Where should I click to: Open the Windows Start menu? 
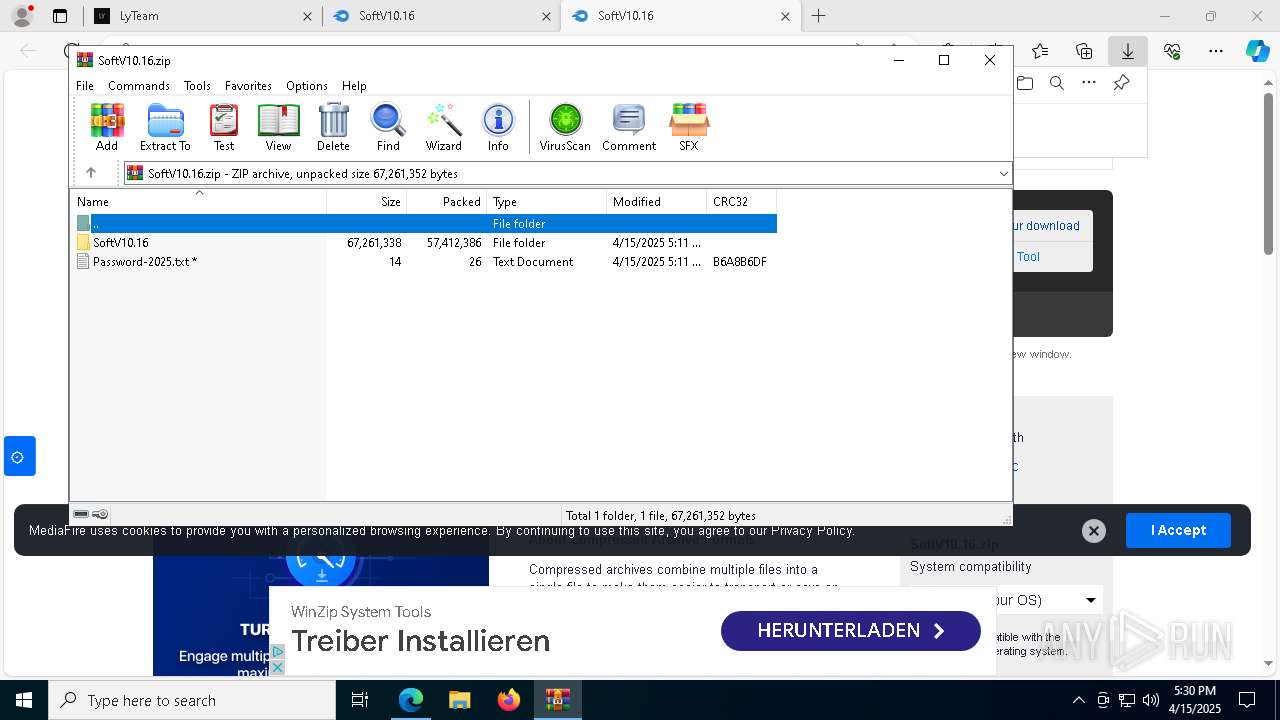point(24,700)
